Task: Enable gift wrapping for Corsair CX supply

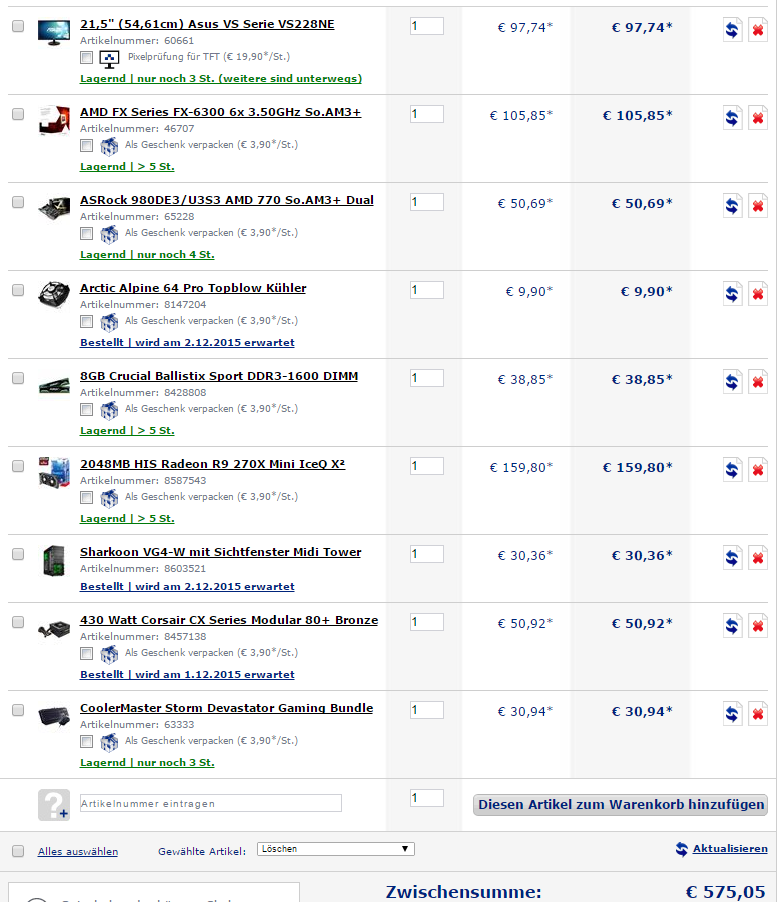Action: tap(86, 653)
